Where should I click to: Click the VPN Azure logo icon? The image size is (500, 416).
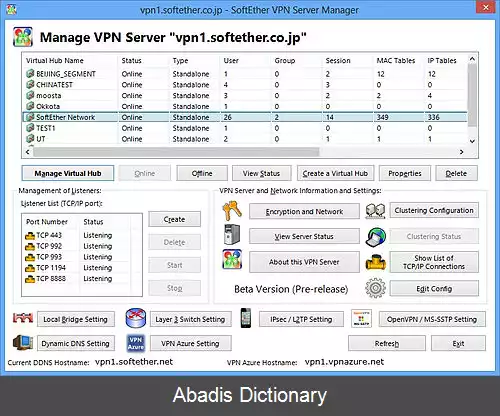[x=136, y=343]
